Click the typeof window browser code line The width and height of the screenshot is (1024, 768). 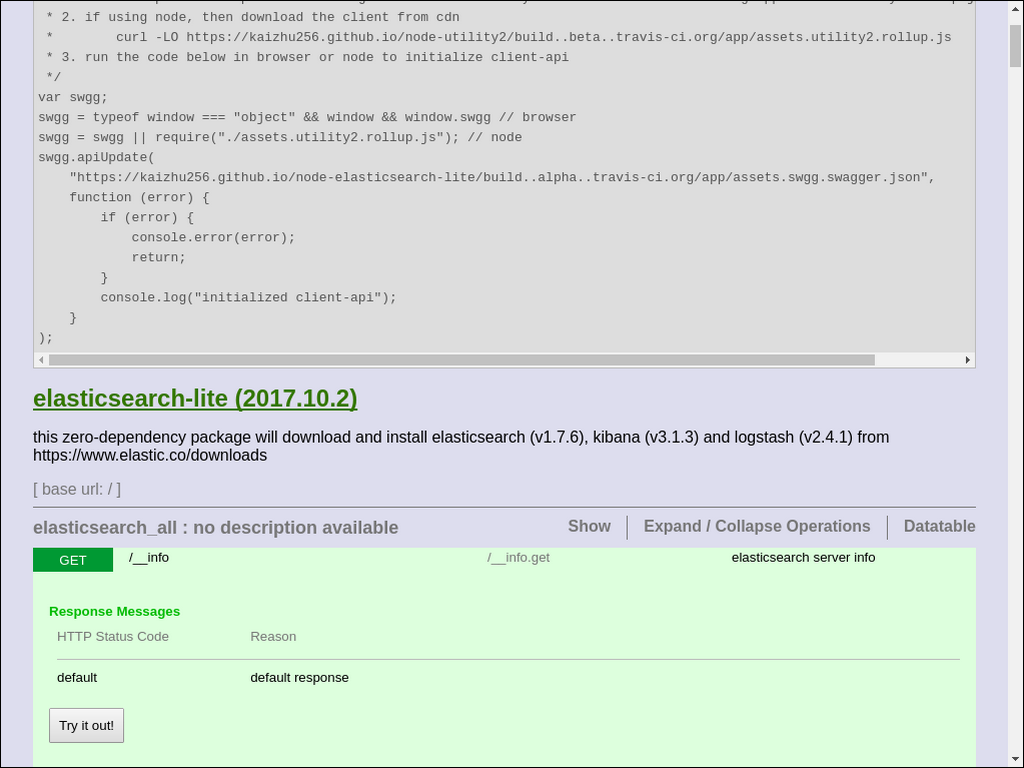pos(308,118)
